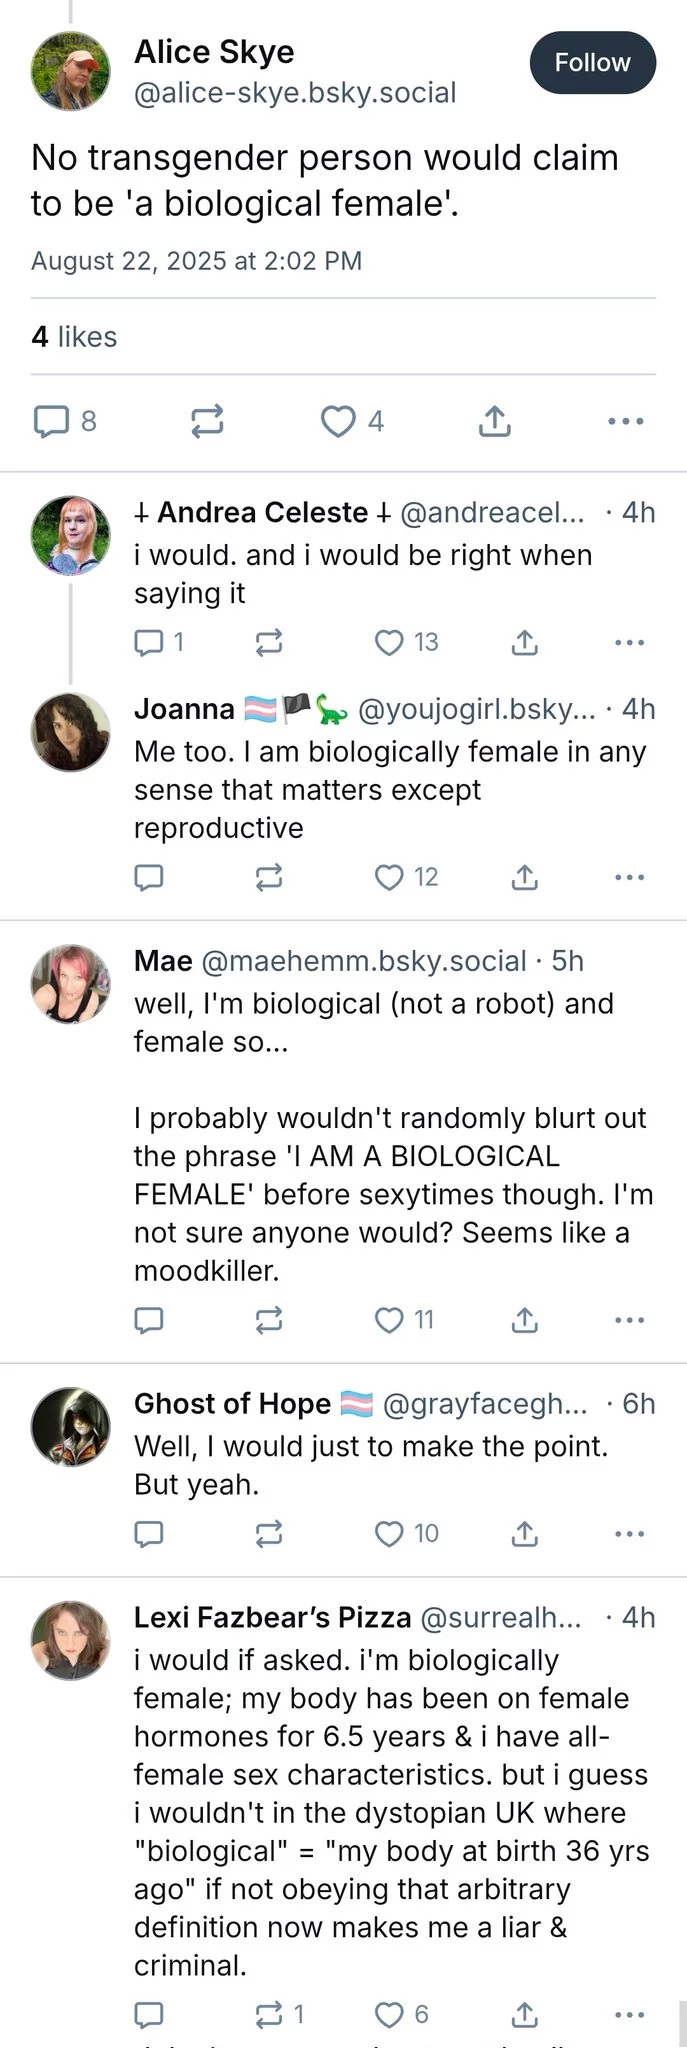Open Alice Skye's profile avatar
Screen dimensions: 687x2048
click(x=70, y=71)
